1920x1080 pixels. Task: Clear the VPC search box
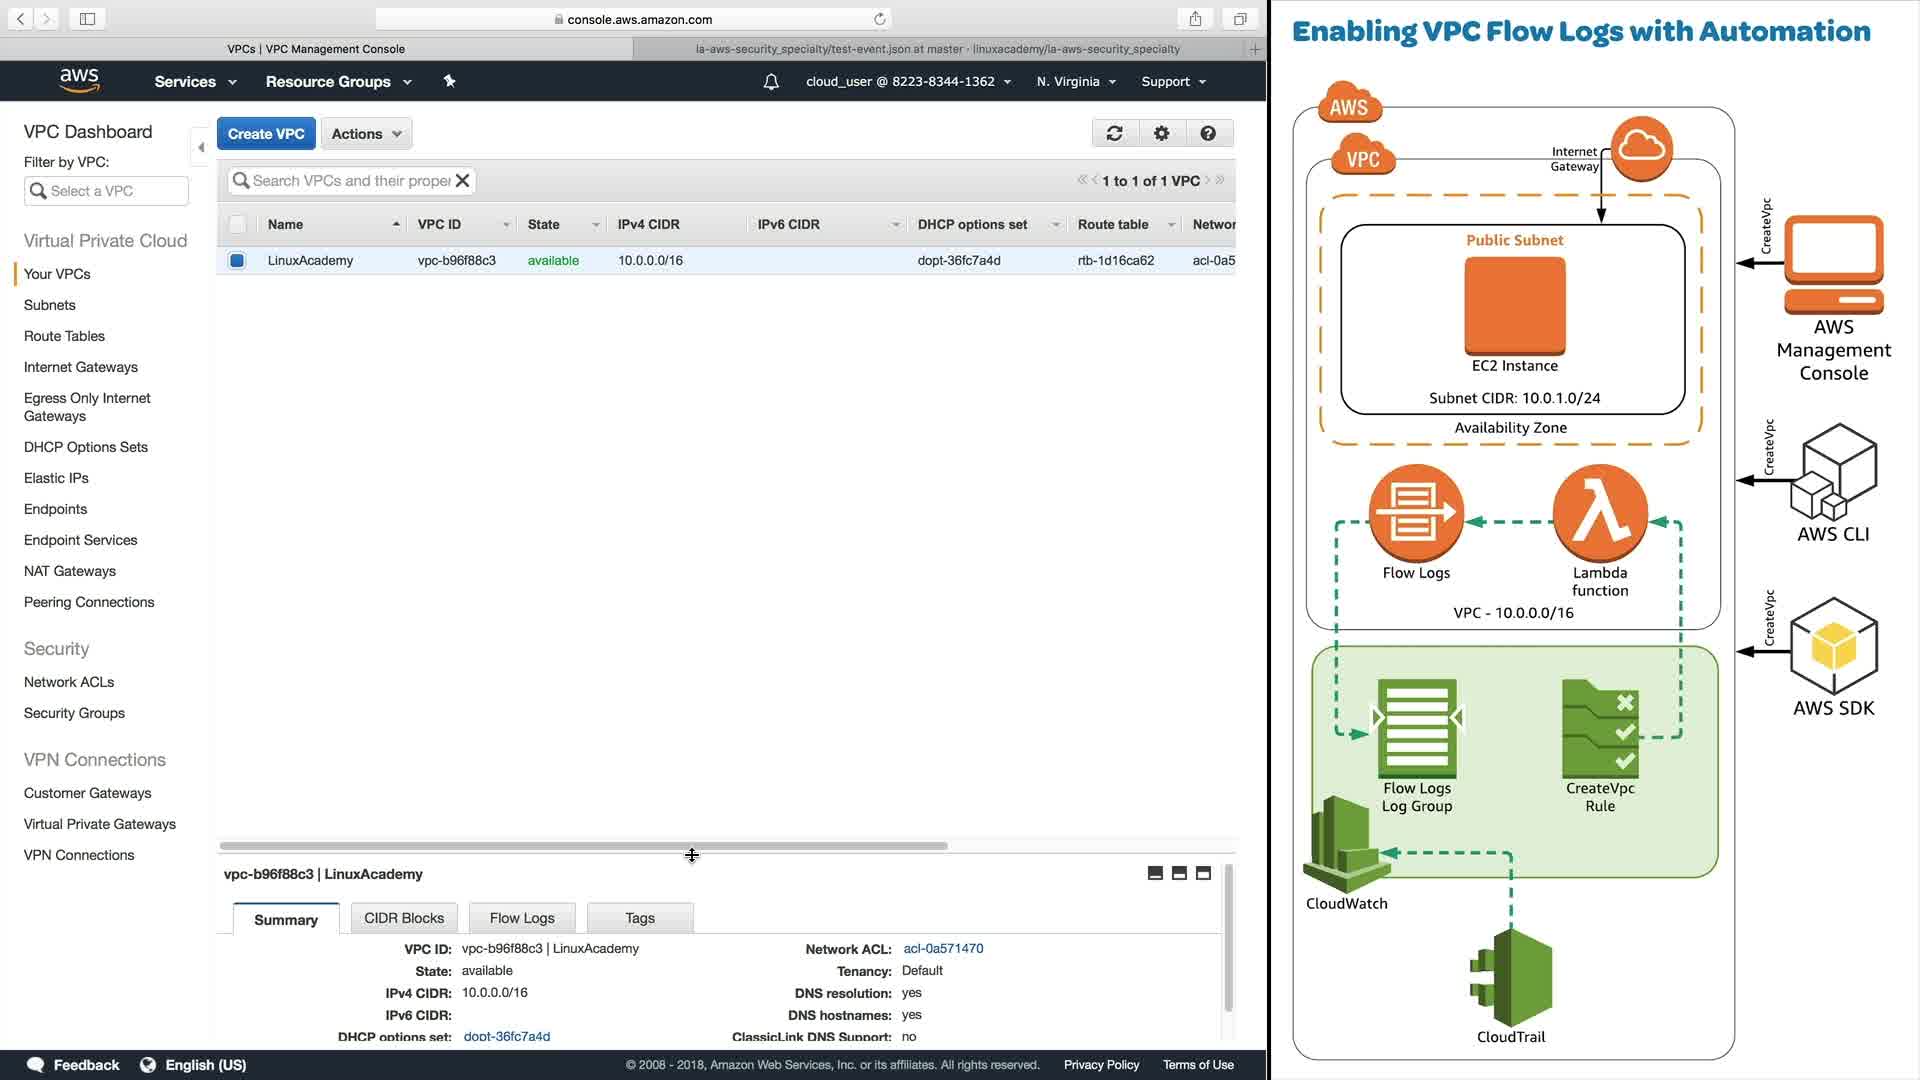pos(462,181)
